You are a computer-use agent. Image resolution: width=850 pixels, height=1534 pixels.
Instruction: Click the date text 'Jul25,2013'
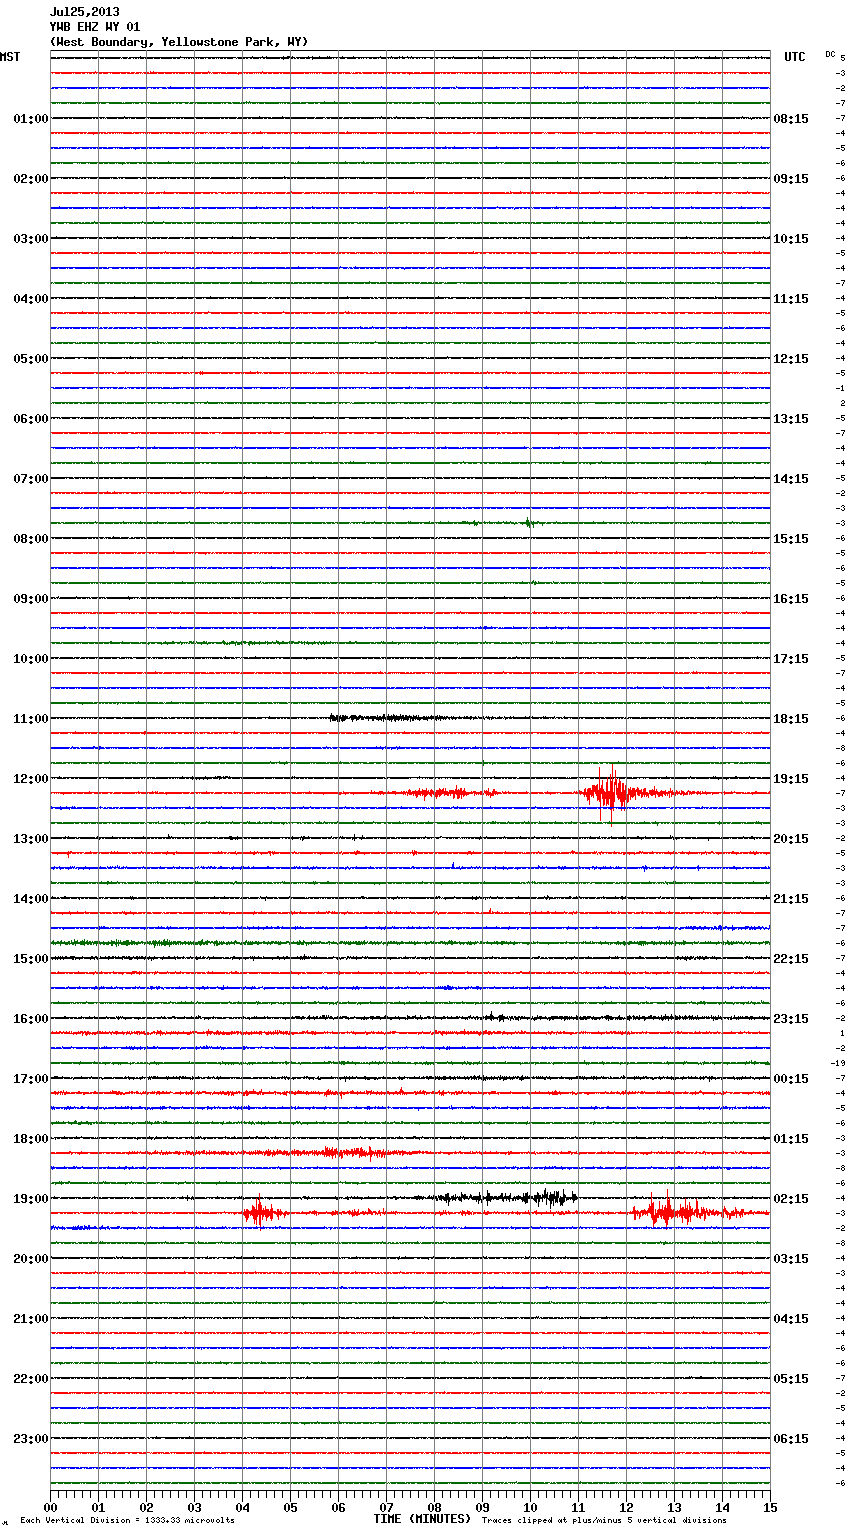tap(84, 12)
